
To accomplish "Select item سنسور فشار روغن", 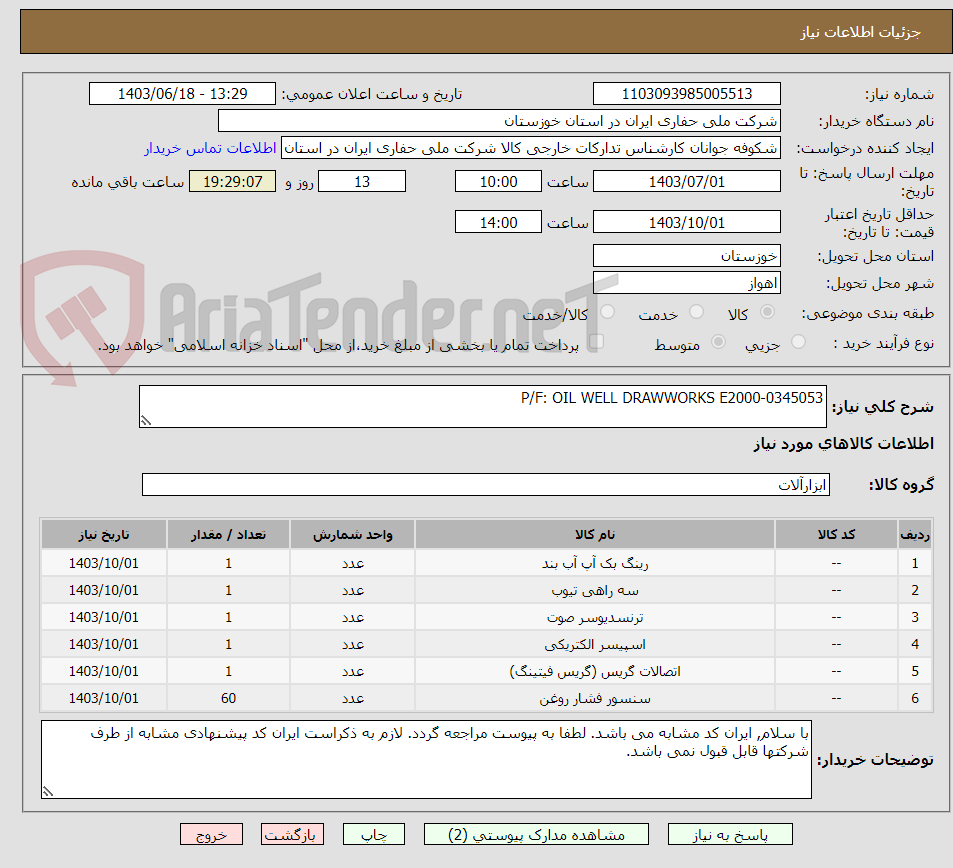I will (x=594, y=698).
